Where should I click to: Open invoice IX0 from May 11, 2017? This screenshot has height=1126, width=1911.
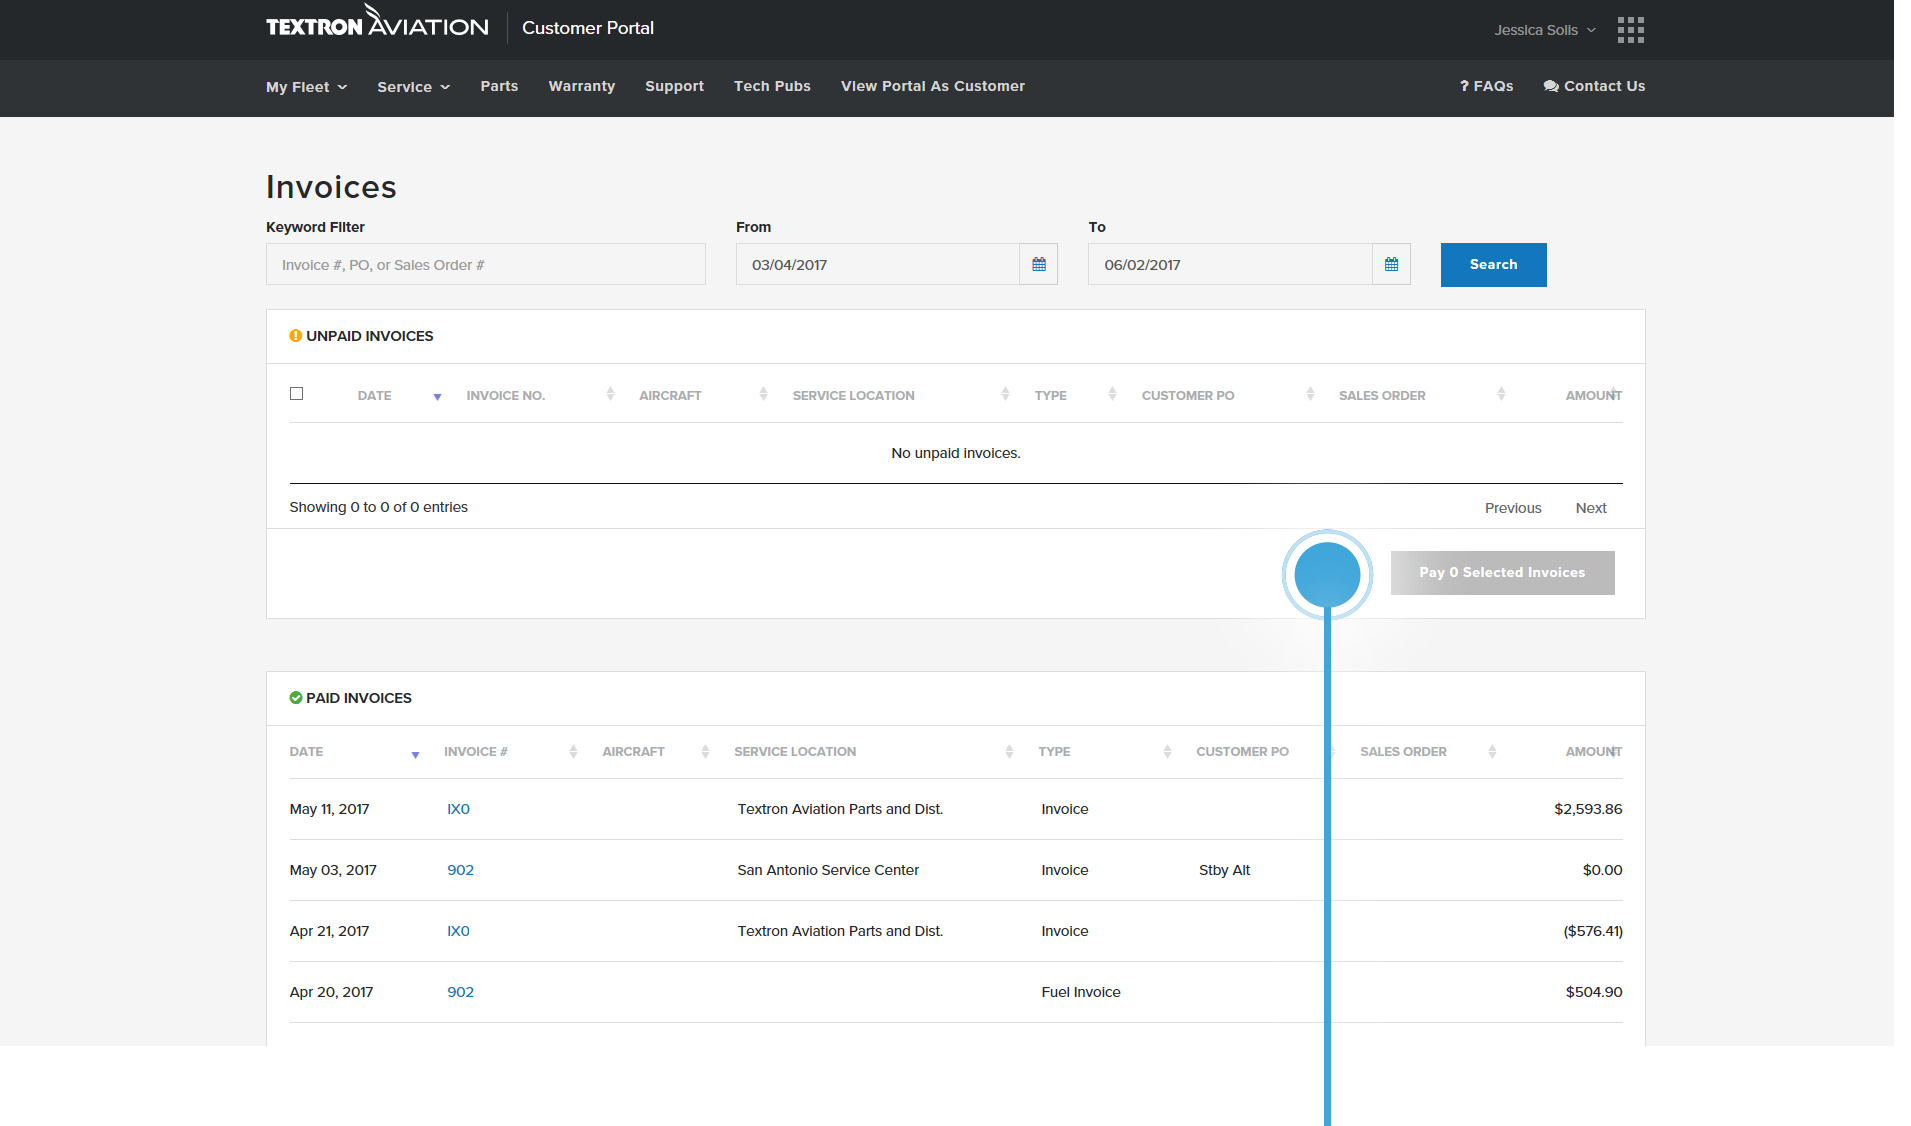click(458, 809)
